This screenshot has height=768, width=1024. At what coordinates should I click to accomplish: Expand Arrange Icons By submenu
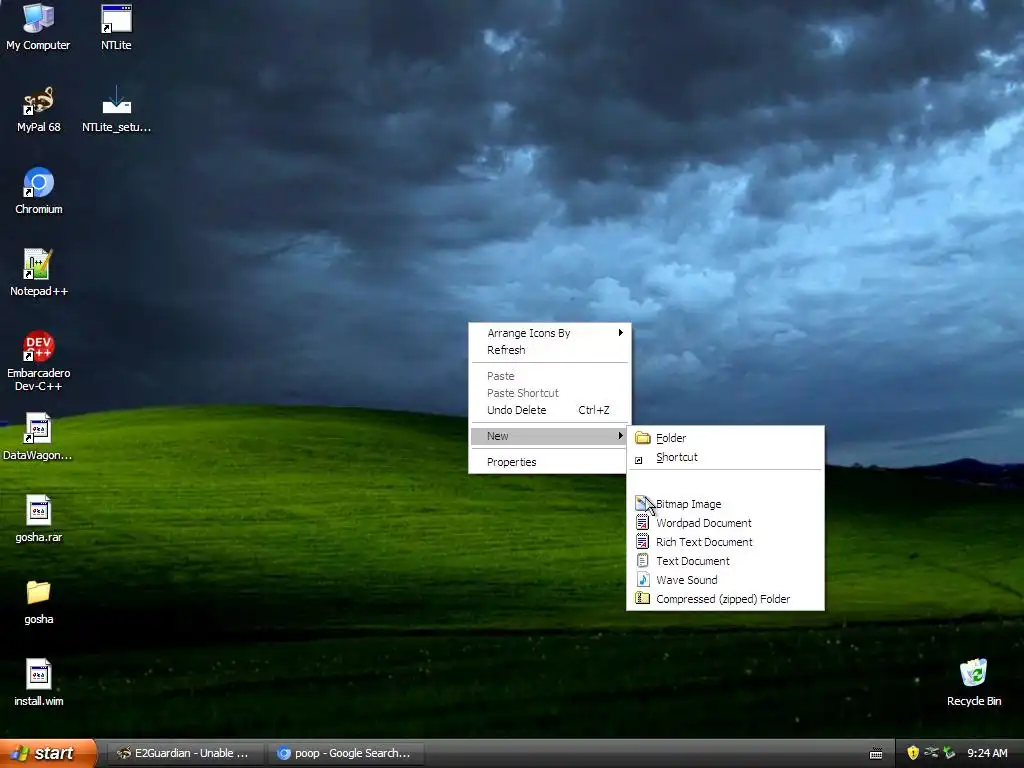coord(549,333)
